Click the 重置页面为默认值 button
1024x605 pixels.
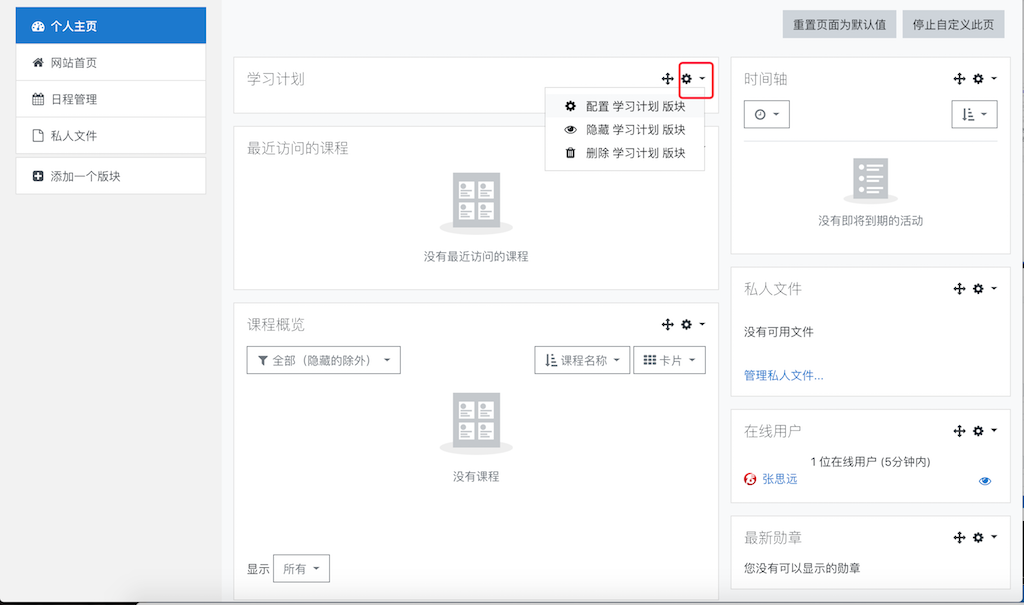[x=839, y=25]
